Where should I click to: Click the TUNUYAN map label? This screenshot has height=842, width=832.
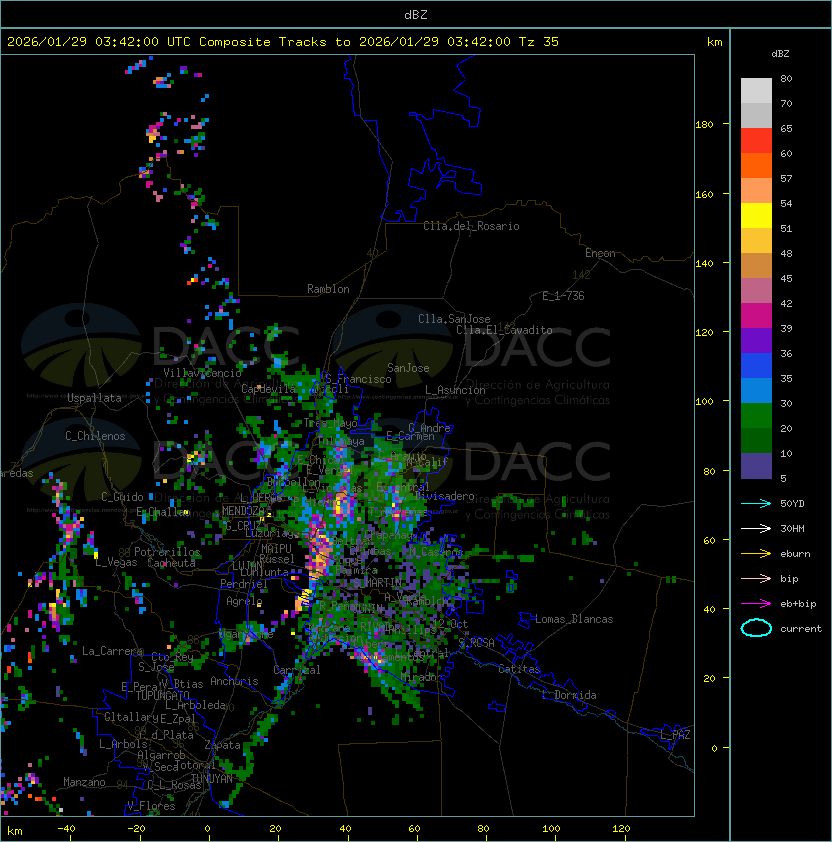212,778
